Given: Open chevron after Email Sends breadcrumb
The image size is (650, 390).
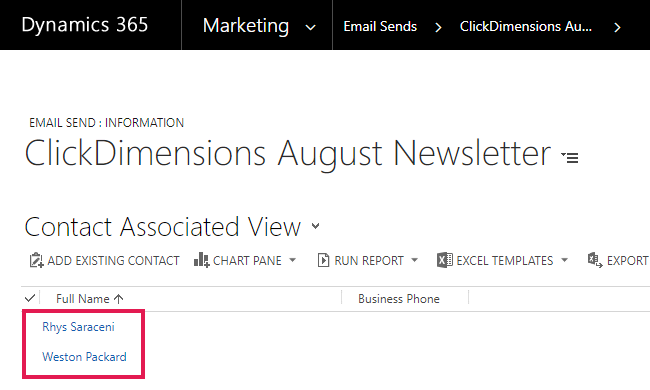Looking at the screenshot, I should pyautogui.click(x=438, y=27).
